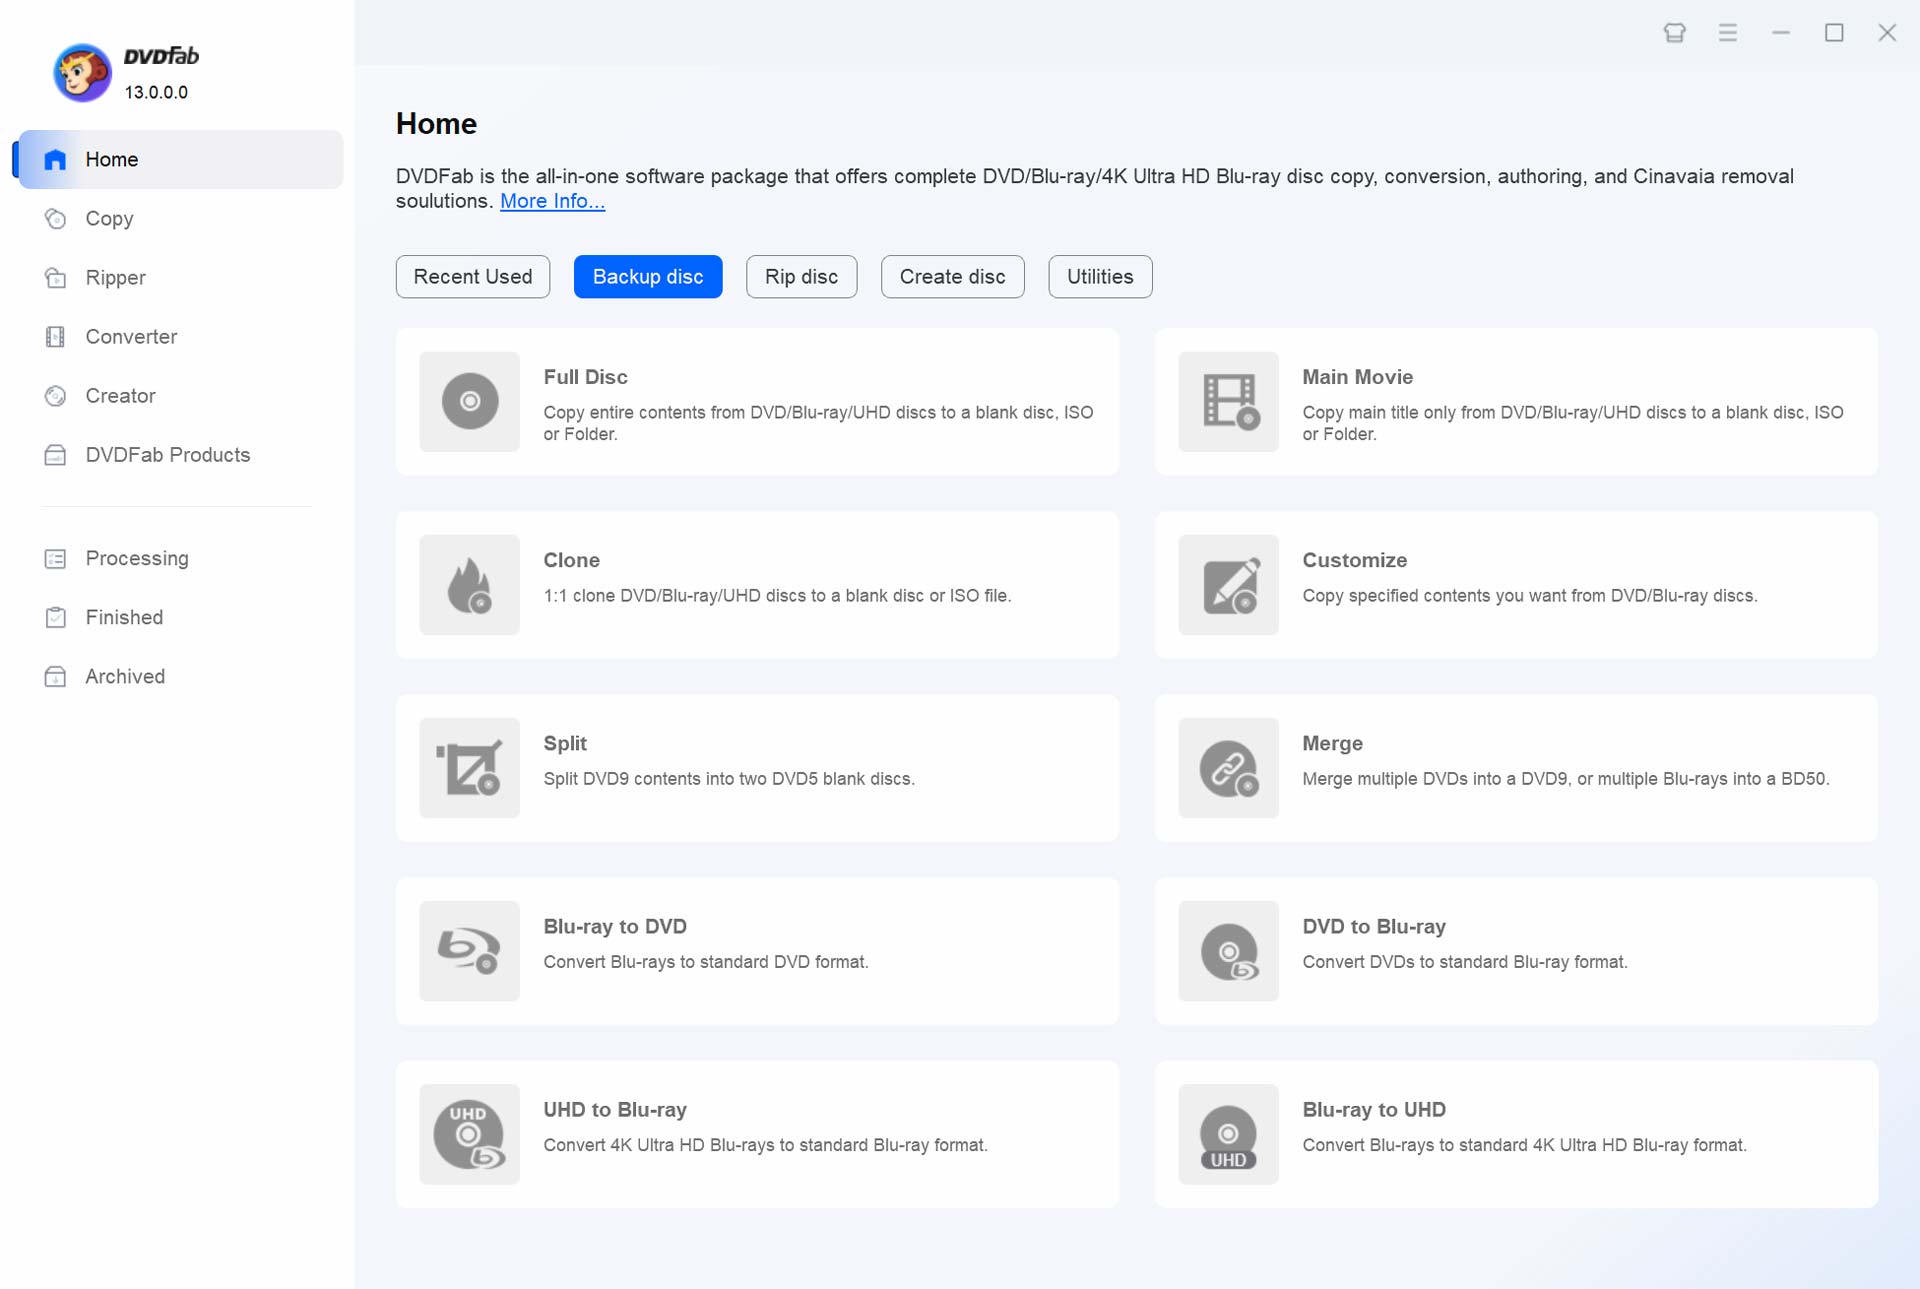Open DVDFab Products in sidebar
This screenshot has height=1289, width=1920.
coord(167,455)
